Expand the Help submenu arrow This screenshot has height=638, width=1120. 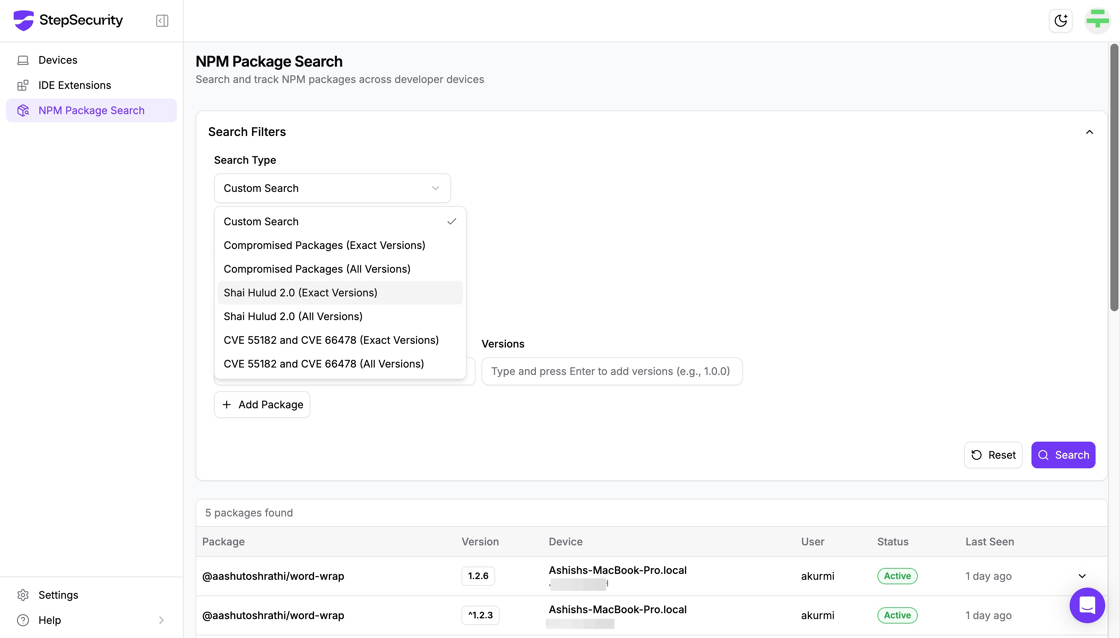click(161, 620)
